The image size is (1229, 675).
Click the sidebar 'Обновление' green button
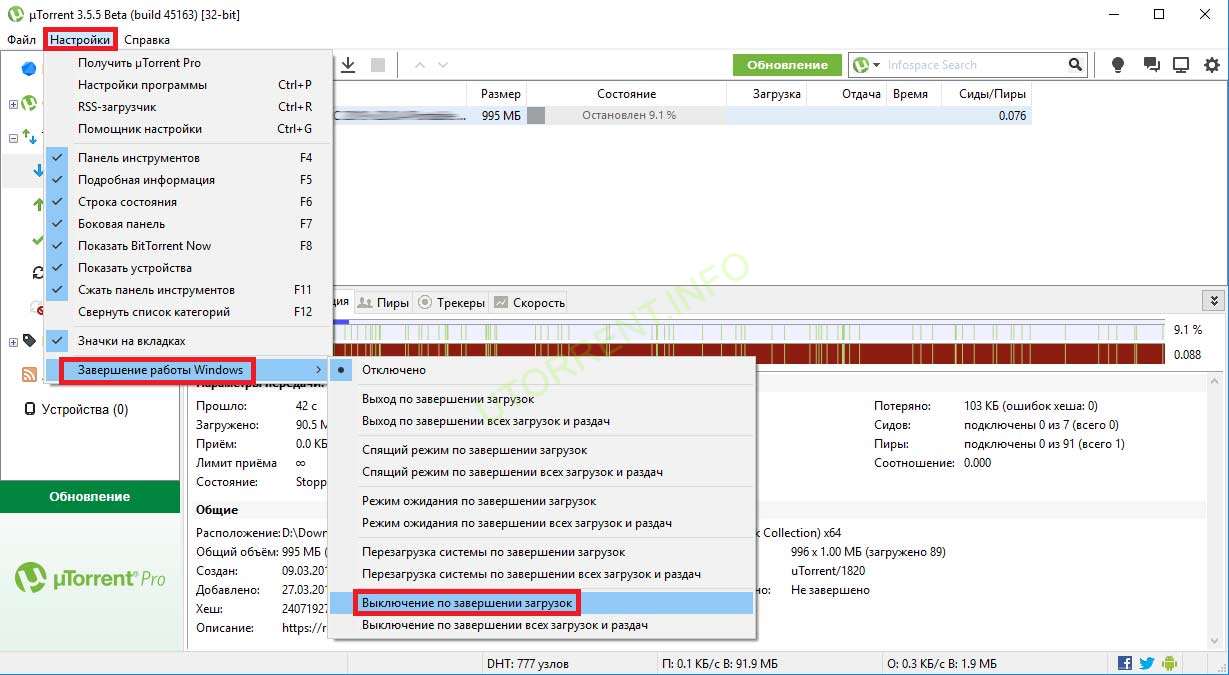[90, 497]
